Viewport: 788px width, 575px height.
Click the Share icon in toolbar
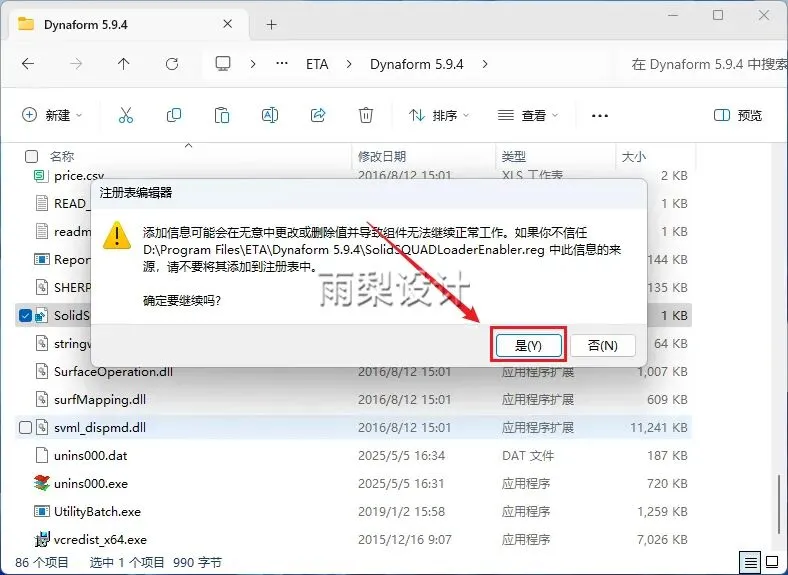coord(318,115)
